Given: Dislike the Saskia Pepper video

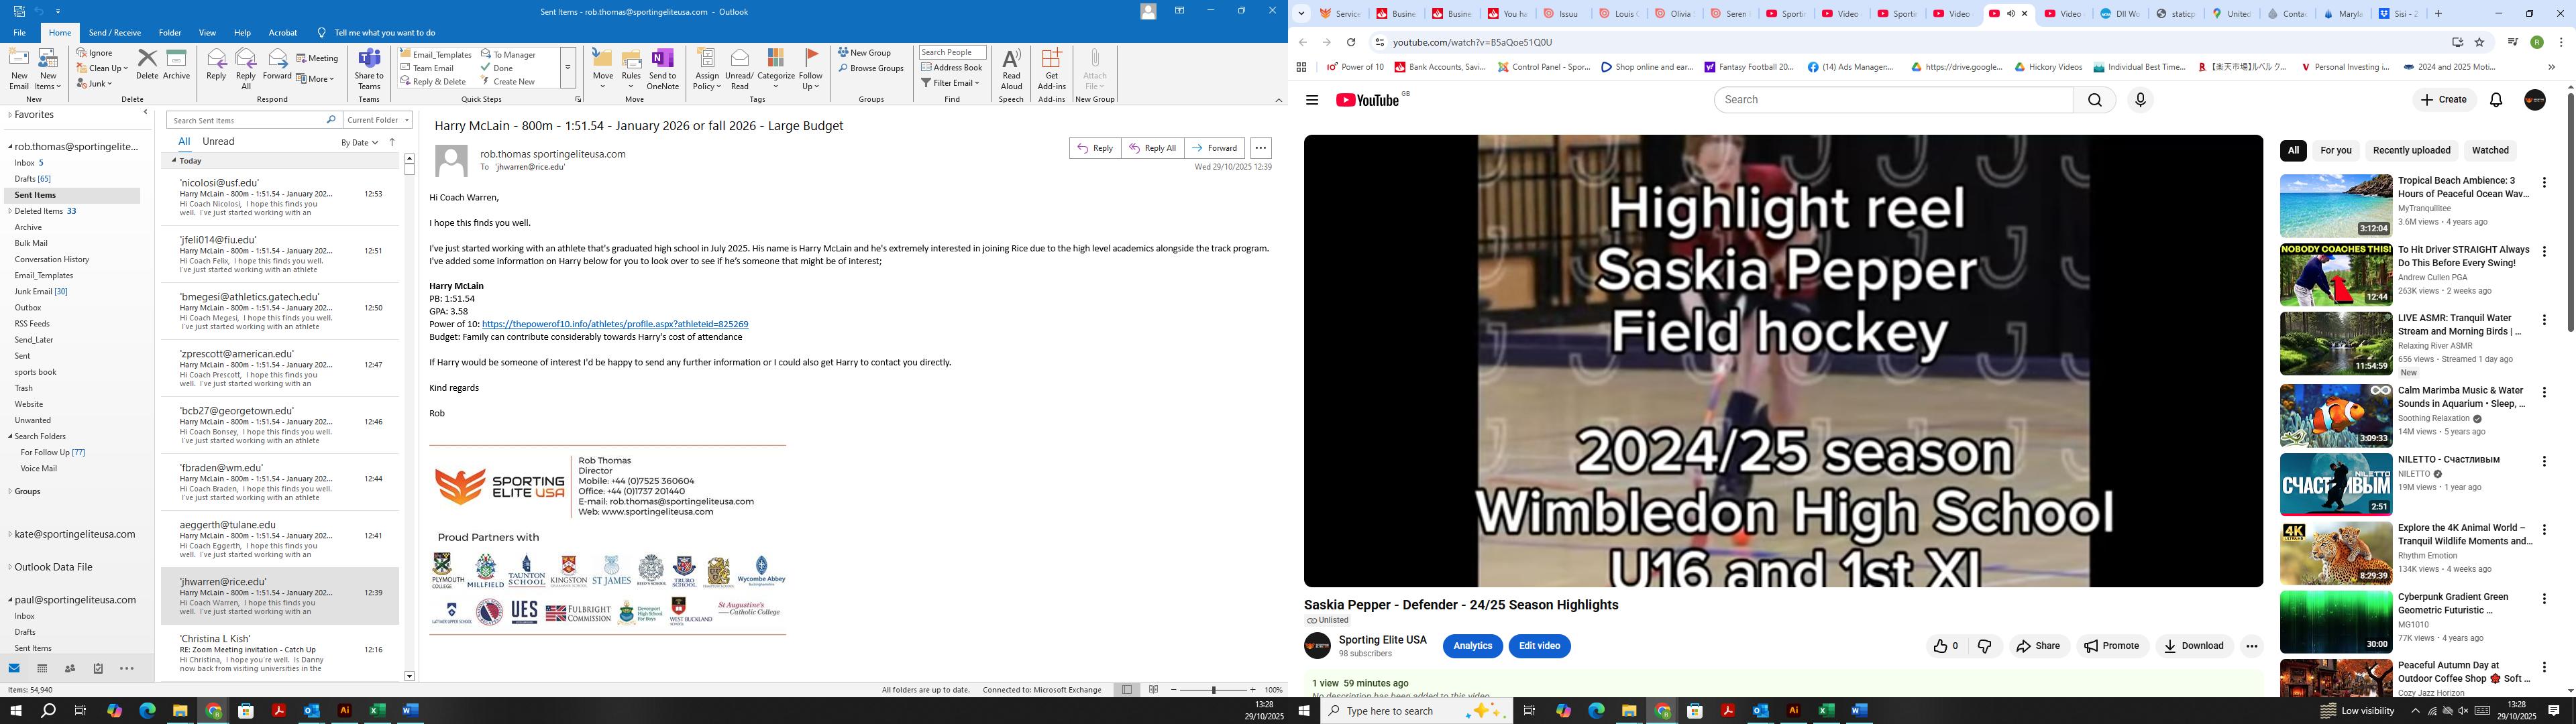Looking at the screenshot, I should [x=1984, y=646].
